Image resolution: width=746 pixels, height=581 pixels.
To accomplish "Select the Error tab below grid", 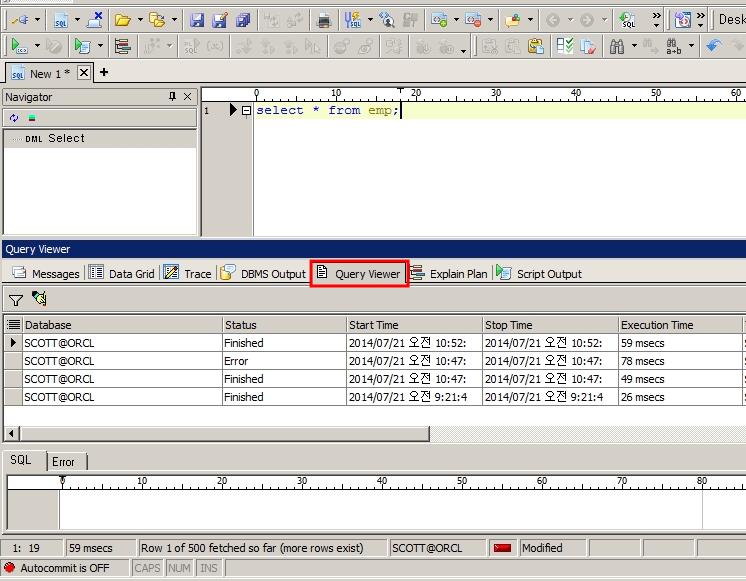I will click(x=63, y=461).
